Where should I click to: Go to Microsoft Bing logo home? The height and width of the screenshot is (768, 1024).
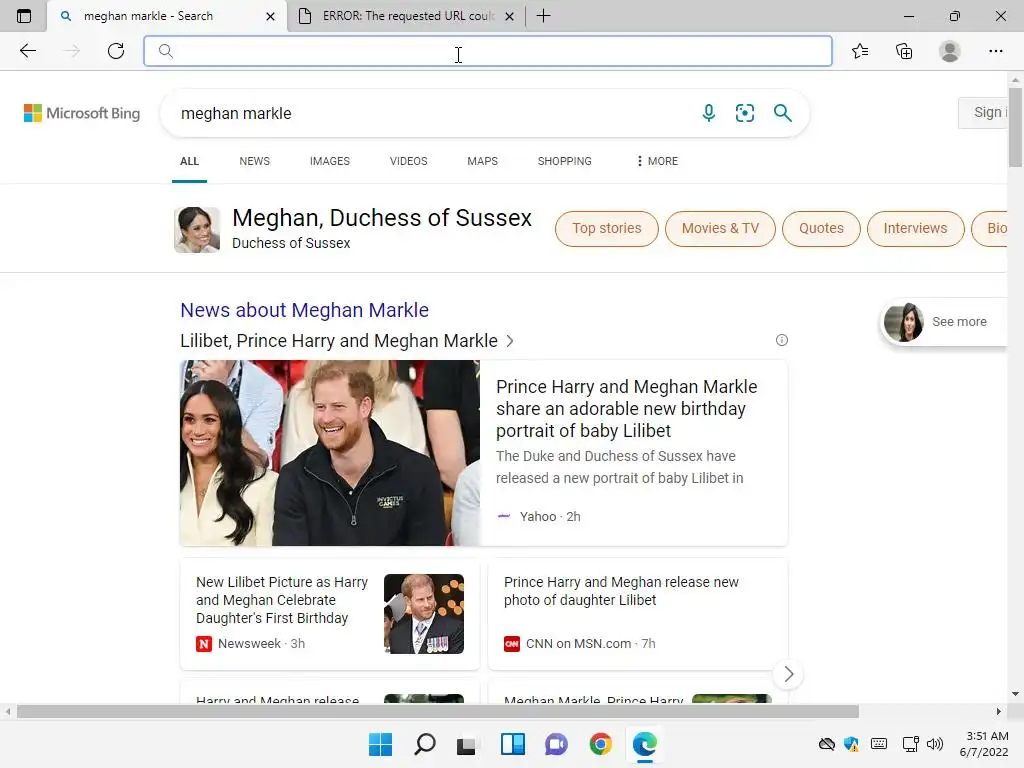tap(82, 113)
